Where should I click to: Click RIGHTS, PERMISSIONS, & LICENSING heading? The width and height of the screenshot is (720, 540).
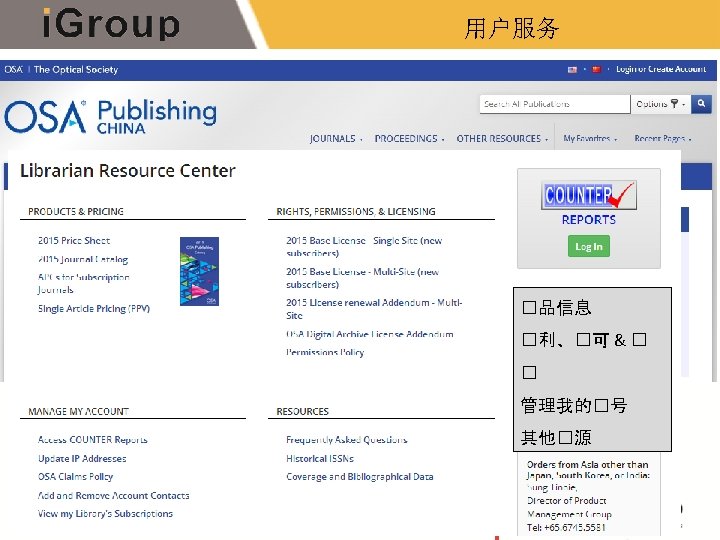(356, 212)
